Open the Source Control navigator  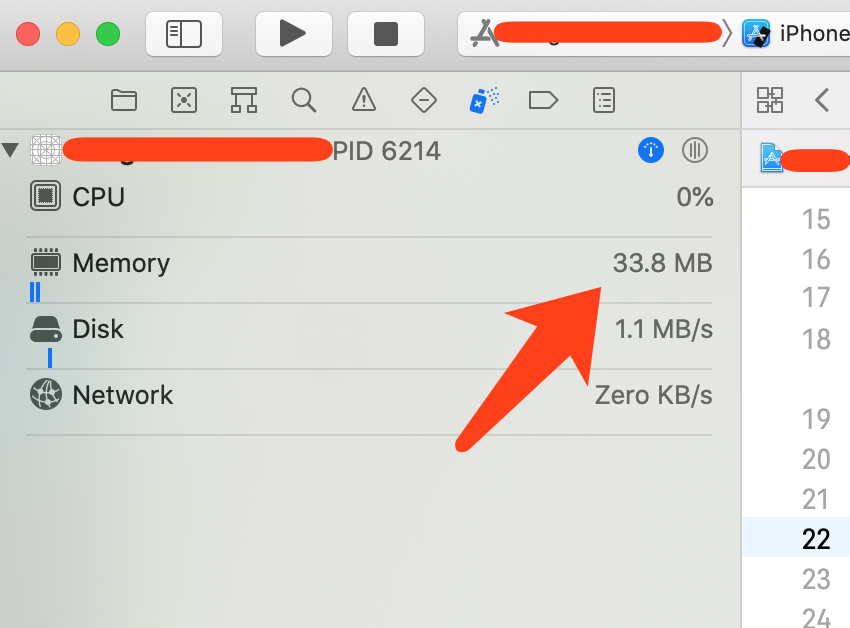tap(184, 100)
